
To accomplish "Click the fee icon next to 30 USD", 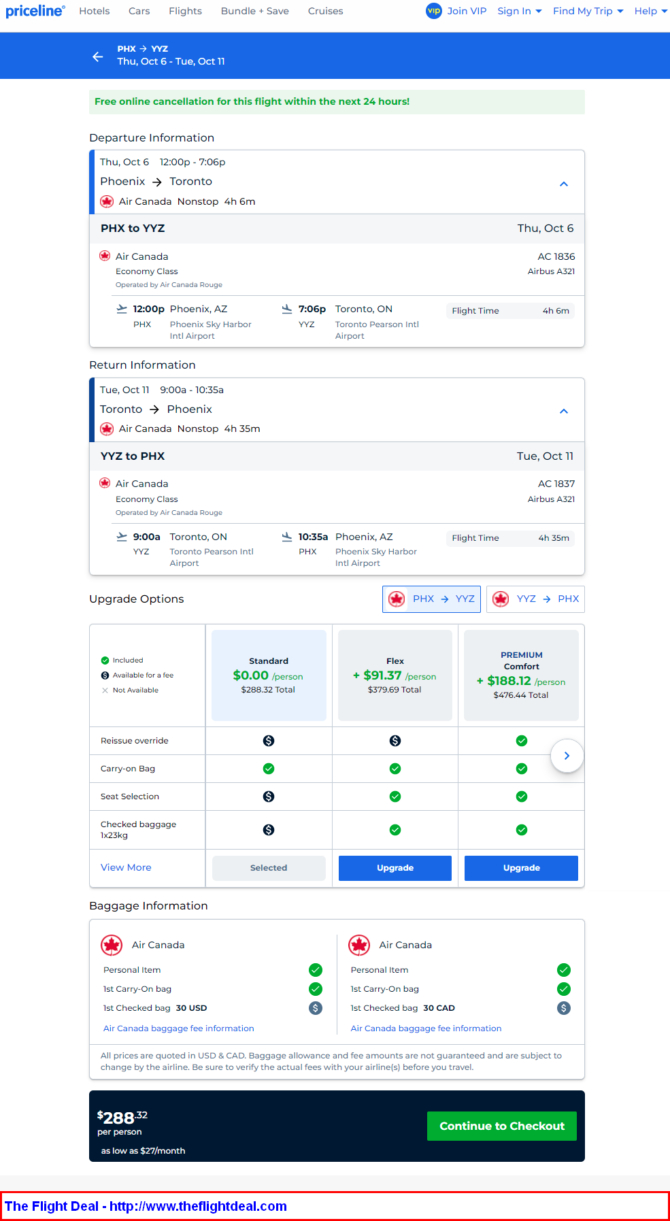I will tap(316, 1008).
